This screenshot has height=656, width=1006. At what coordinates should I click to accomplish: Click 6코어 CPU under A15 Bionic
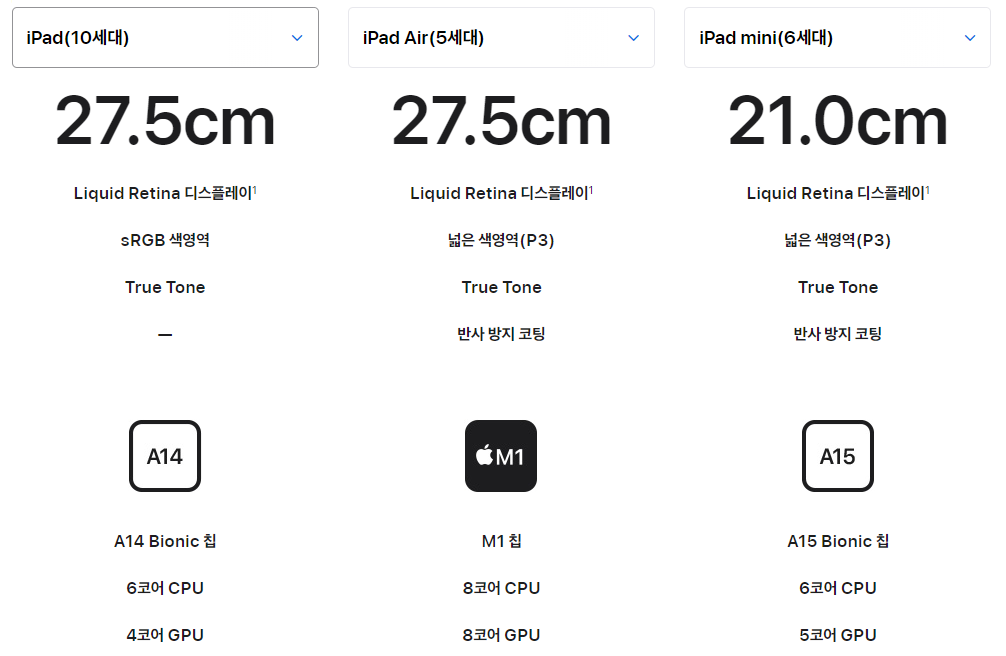(838, 588)
